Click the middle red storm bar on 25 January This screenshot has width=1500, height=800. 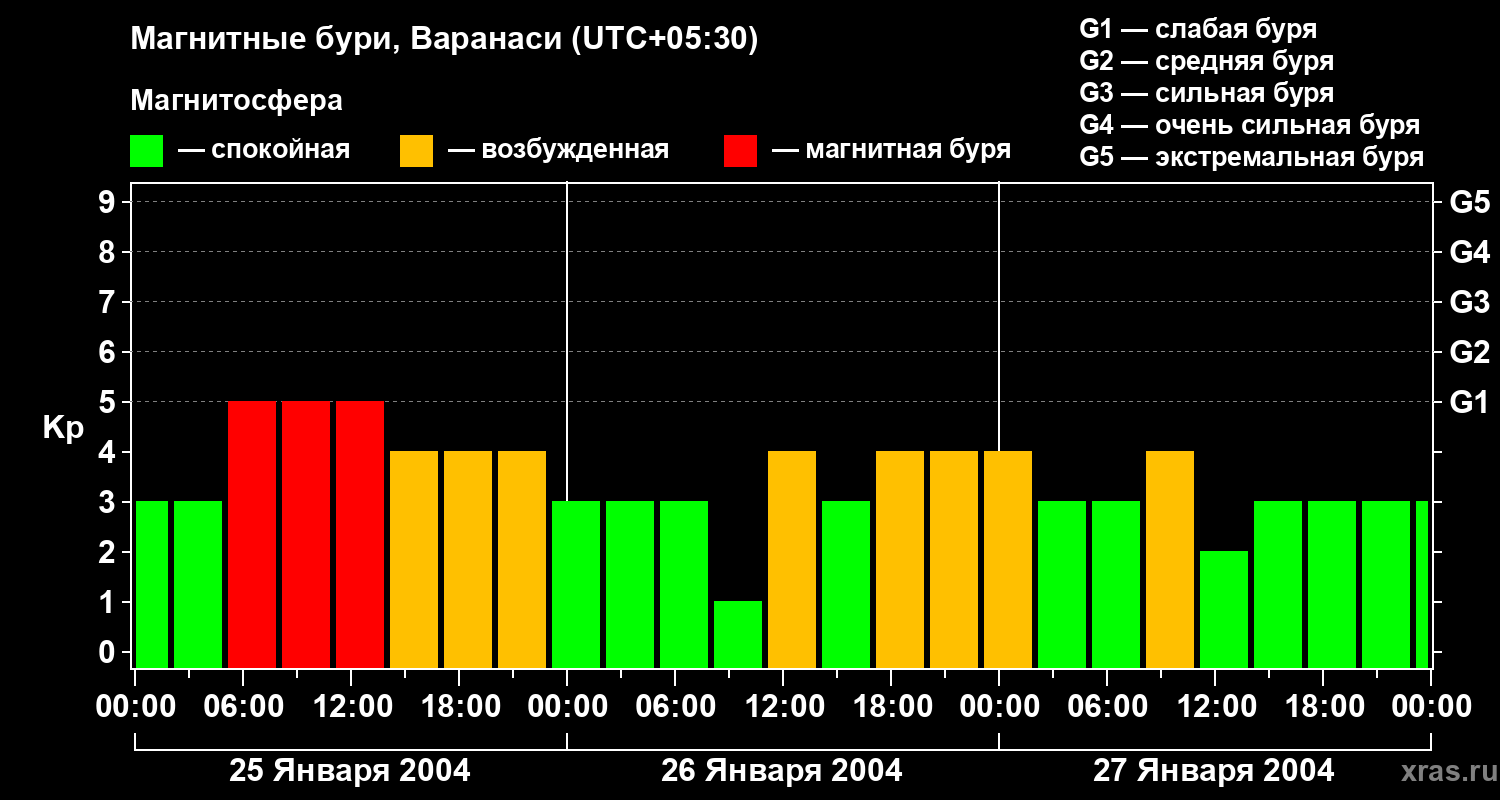[306, 534]
